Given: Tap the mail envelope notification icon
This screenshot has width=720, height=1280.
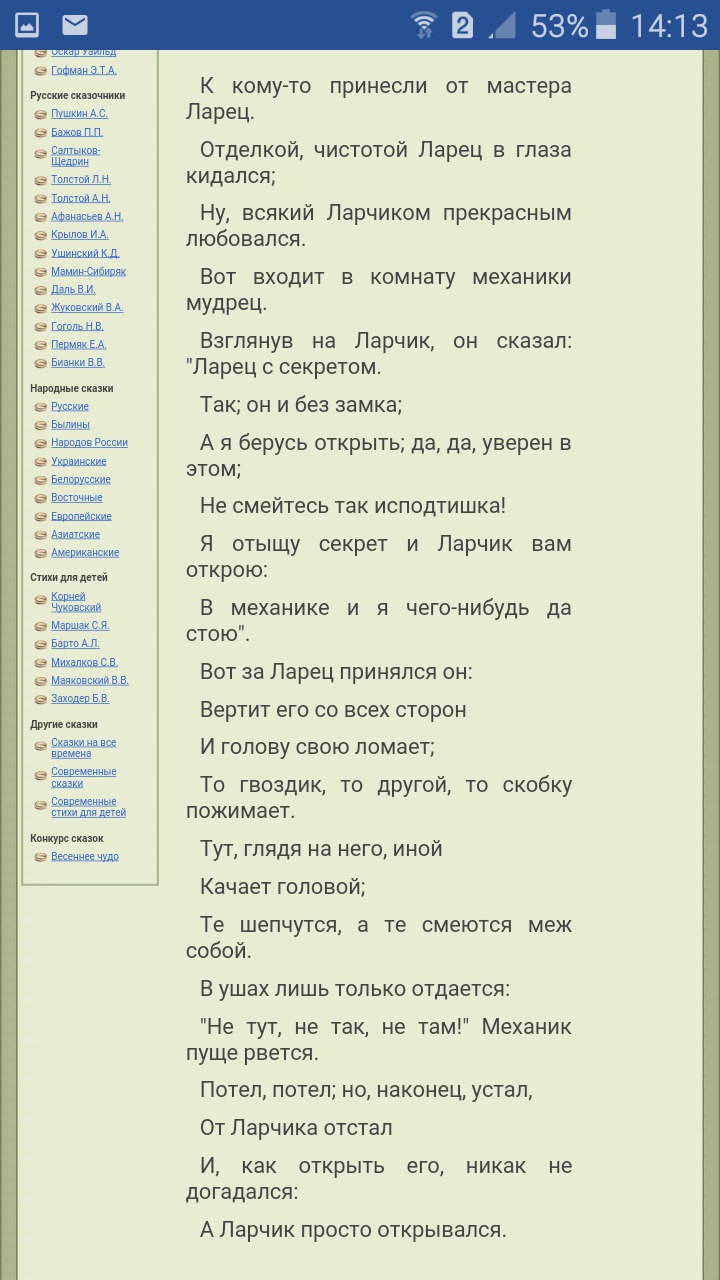Looking at the screenshot, I should 75,24.
